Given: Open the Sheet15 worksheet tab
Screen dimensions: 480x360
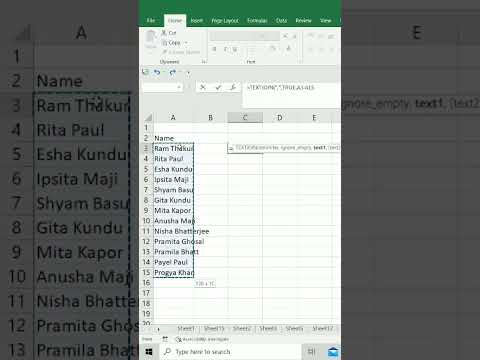Looking at the screenshot, I should click(214, 328).
